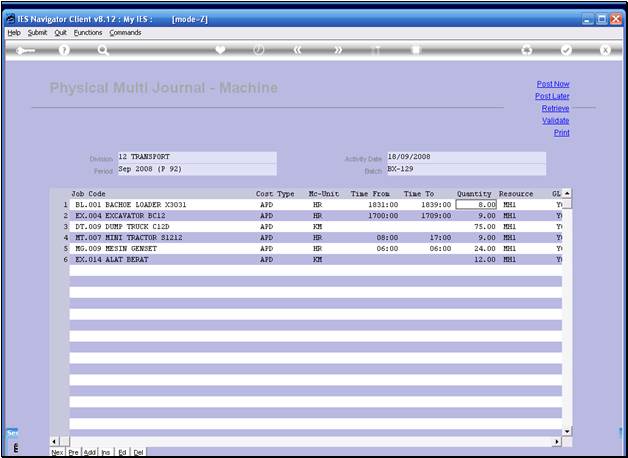Select row EX.004 EXCAVATOR BC12

[316, 216]
